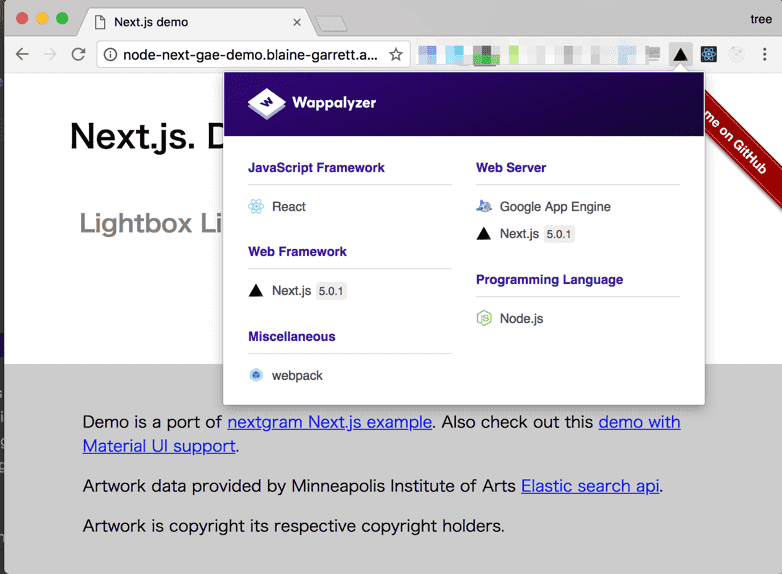
Task: Click the Lightbox subheading text
Action: (x=151, y=223)
